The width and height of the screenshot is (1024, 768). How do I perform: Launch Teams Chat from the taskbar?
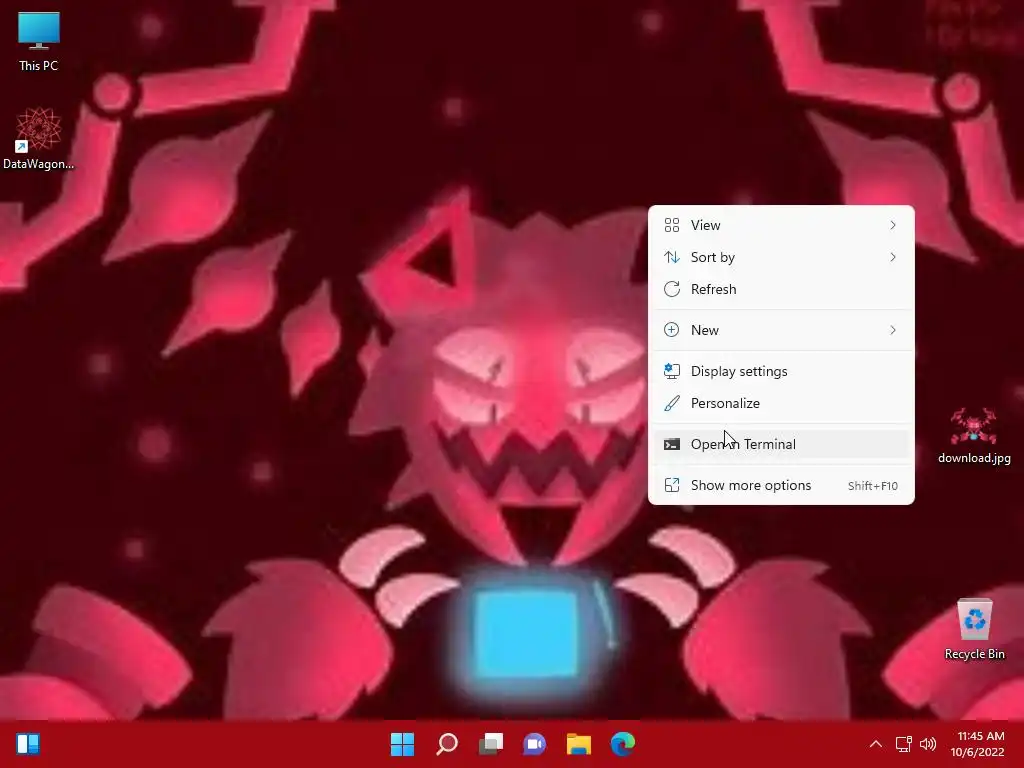[x=535, y=744]
